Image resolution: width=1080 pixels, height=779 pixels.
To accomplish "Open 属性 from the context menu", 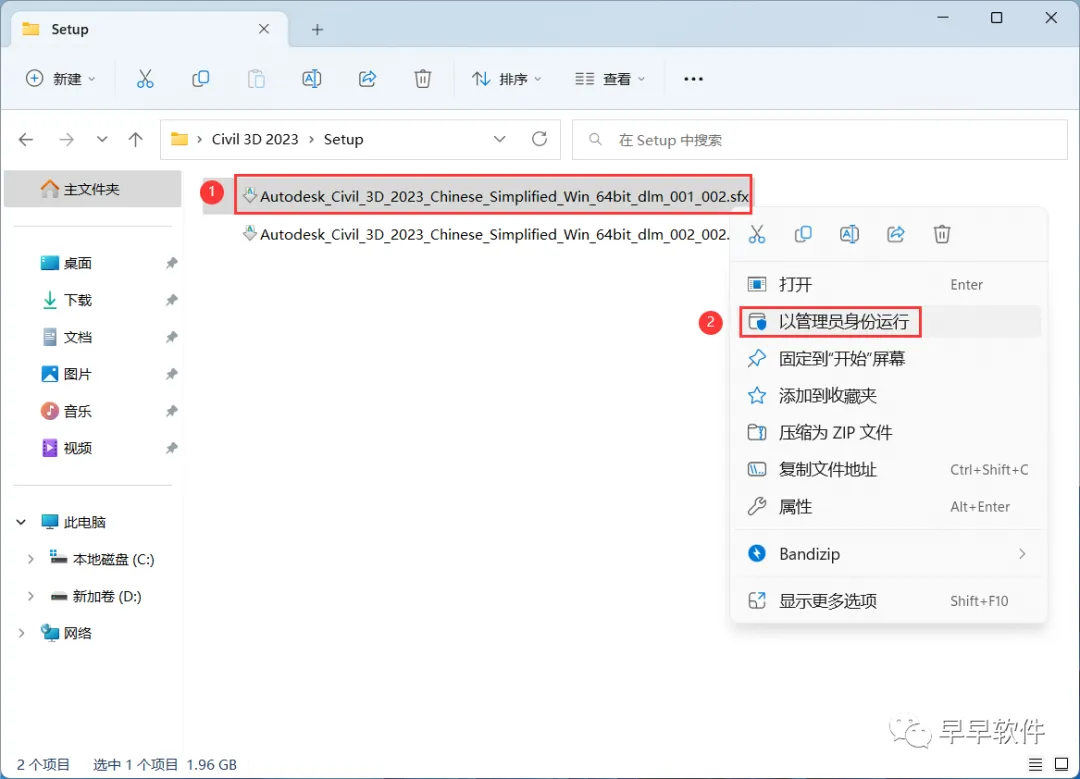I will [889, 507].
